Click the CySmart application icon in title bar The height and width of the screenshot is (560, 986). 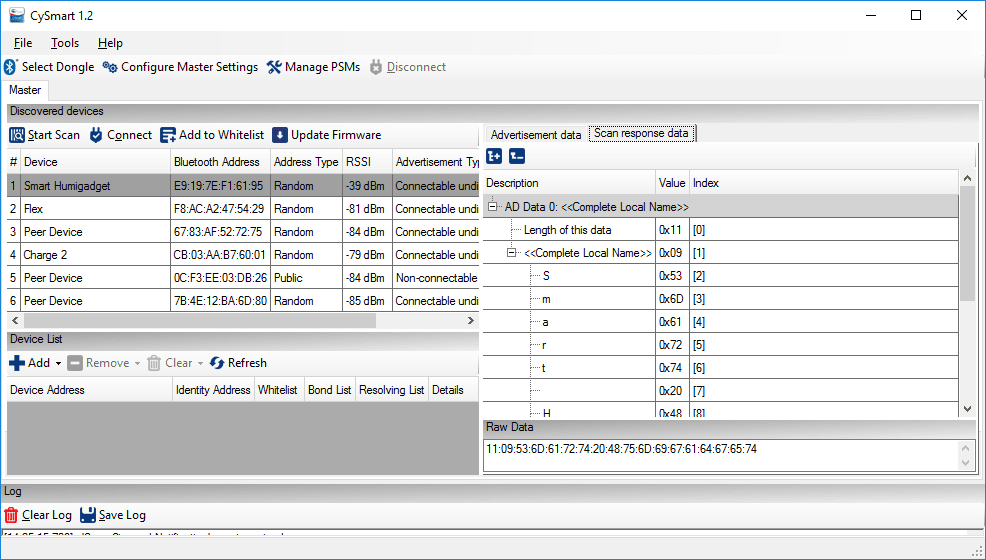tap(16, 16)
